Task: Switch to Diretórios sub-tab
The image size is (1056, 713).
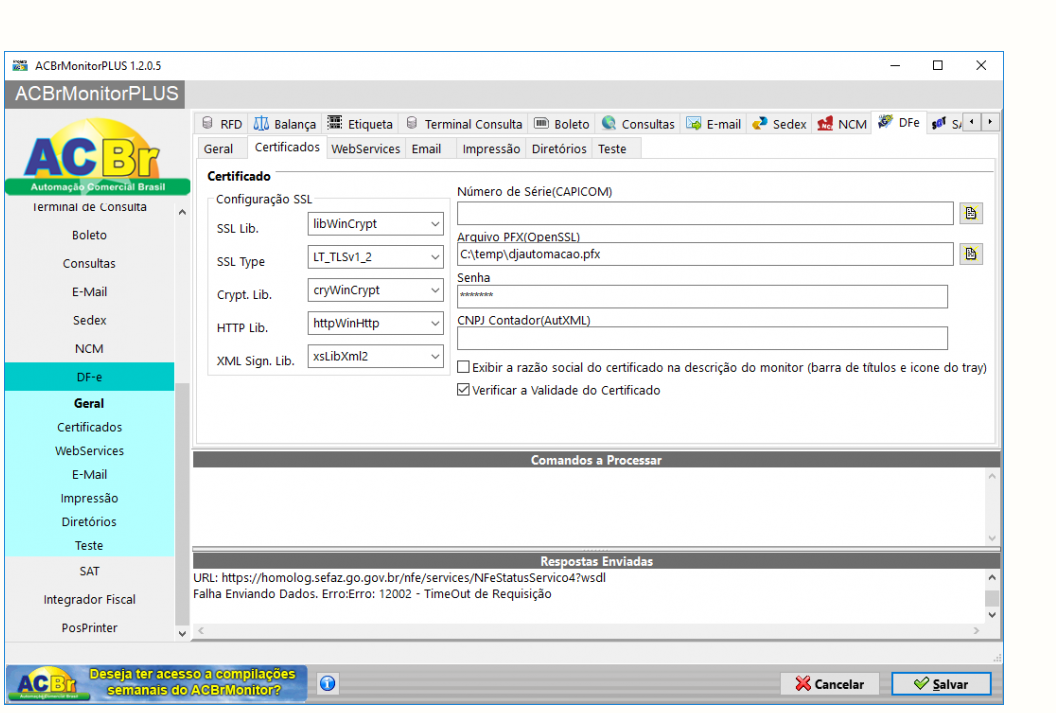Action: click(x=559, y=149)
